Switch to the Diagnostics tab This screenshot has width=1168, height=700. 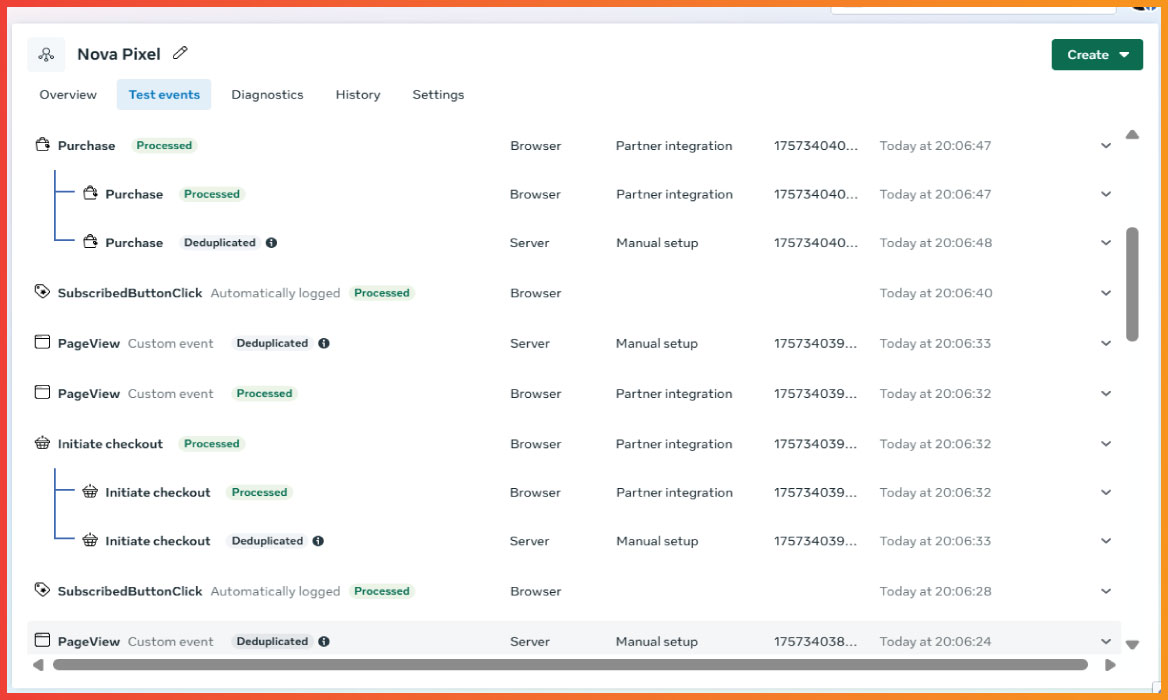click(x=267, y=94)
